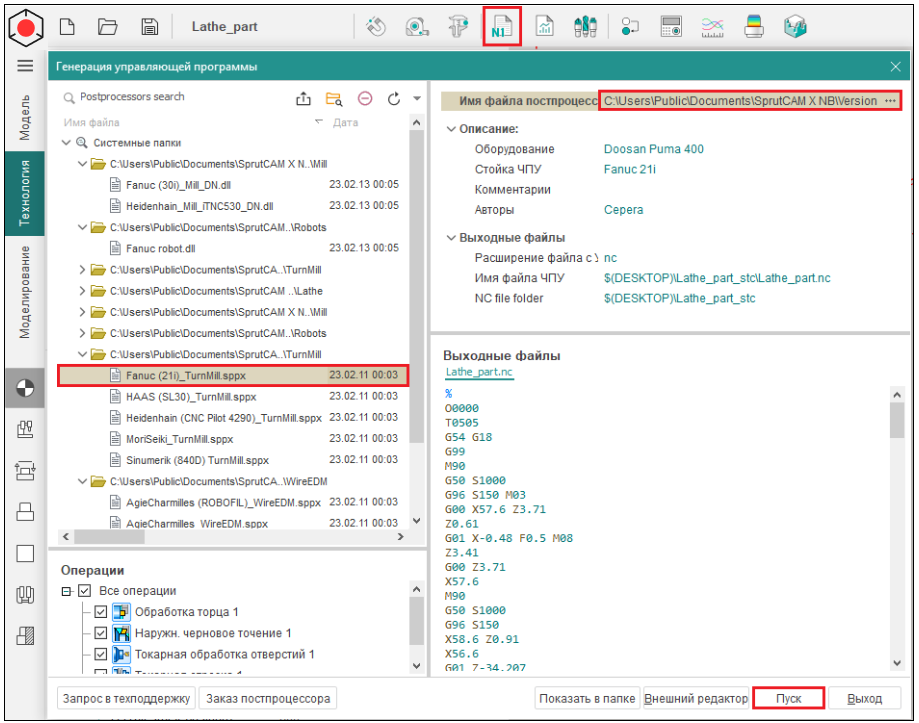The image size is (919, 723).
Task: Click the save project floppy disk icon
Action: coord(150,27)
